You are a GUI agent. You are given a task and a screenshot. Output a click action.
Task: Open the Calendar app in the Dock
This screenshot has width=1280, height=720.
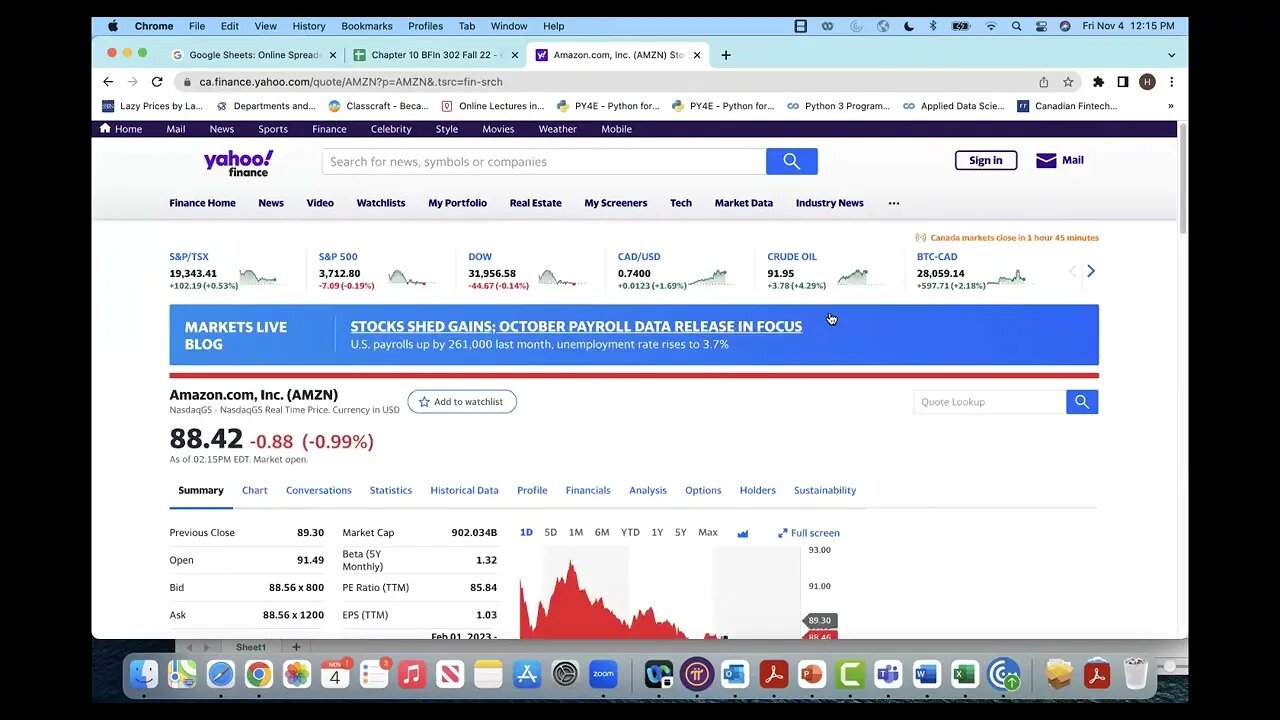335,675
